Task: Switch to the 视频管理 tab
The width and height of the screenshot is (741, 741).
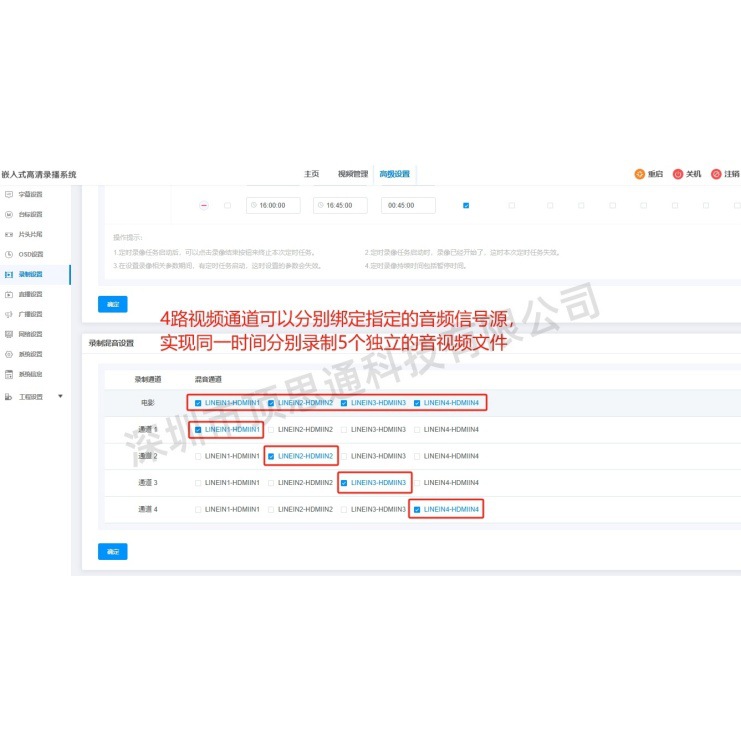Action: 352,174
